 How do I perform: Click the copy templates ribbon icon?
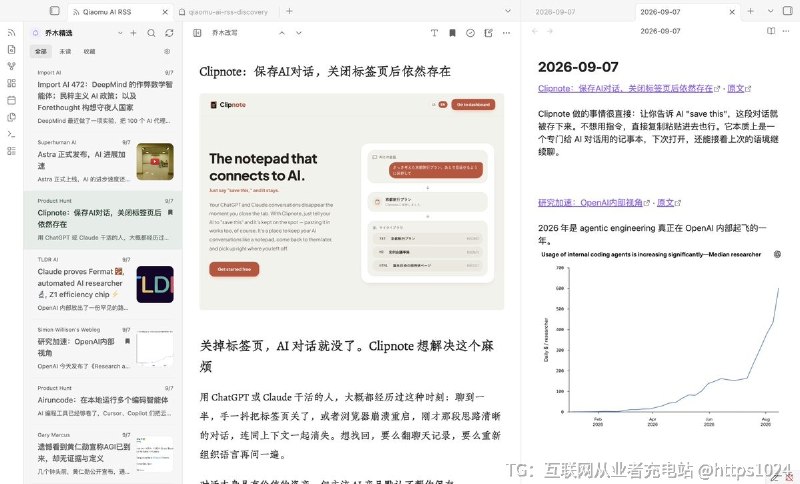pyautogui.click(x=11, y=117)
